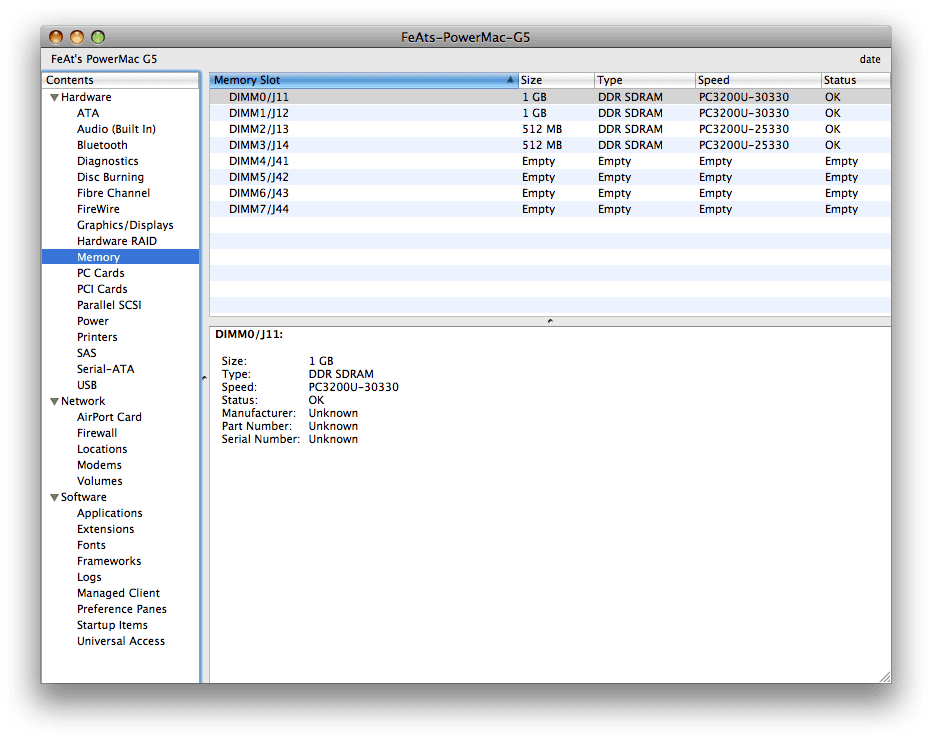Screen dimensions: 932x739
Task: Select Preference Panes item
Action: [121, 609]
